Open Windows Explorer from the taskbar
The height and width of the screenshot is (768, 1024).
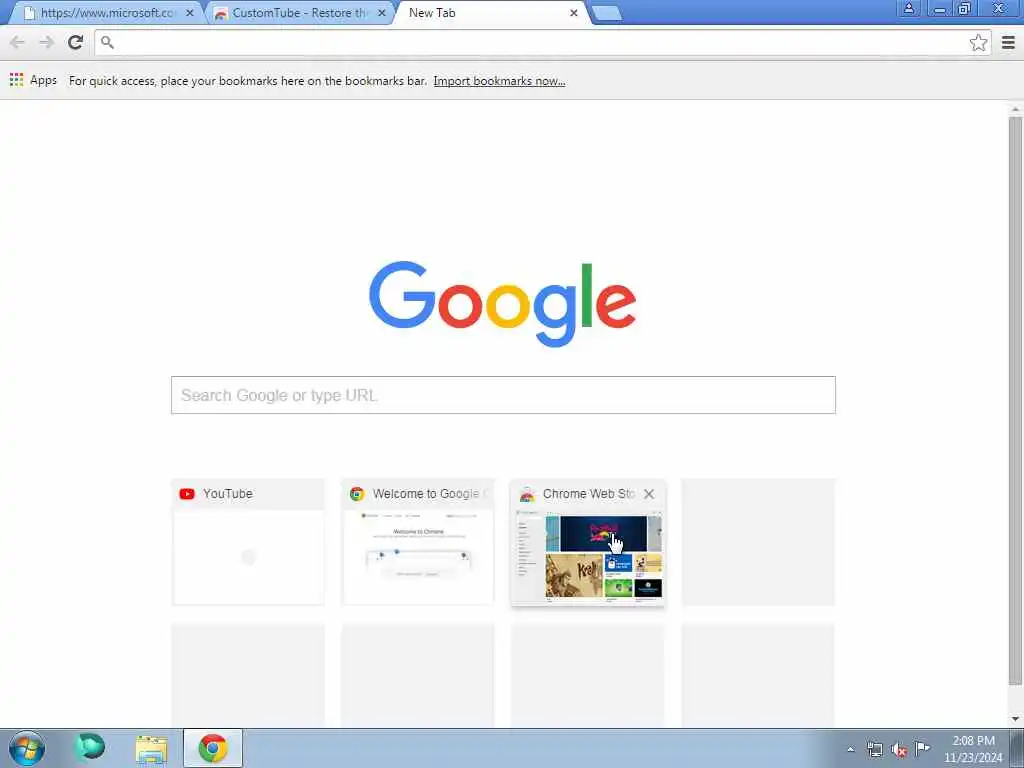(x=152, y=748)
